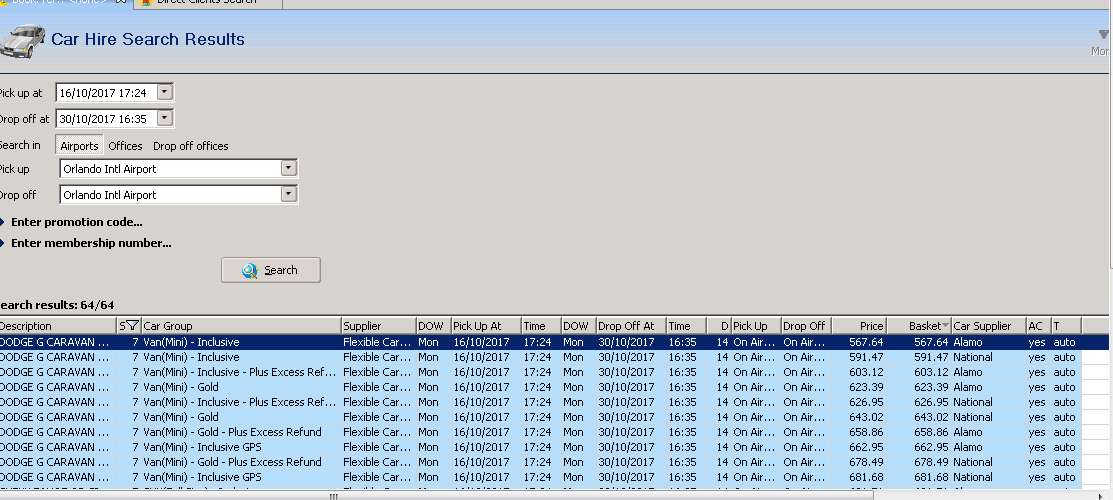The image size is (1113, 500).
Task: Sort by the AC column header
Action: tap(1038, 326)
